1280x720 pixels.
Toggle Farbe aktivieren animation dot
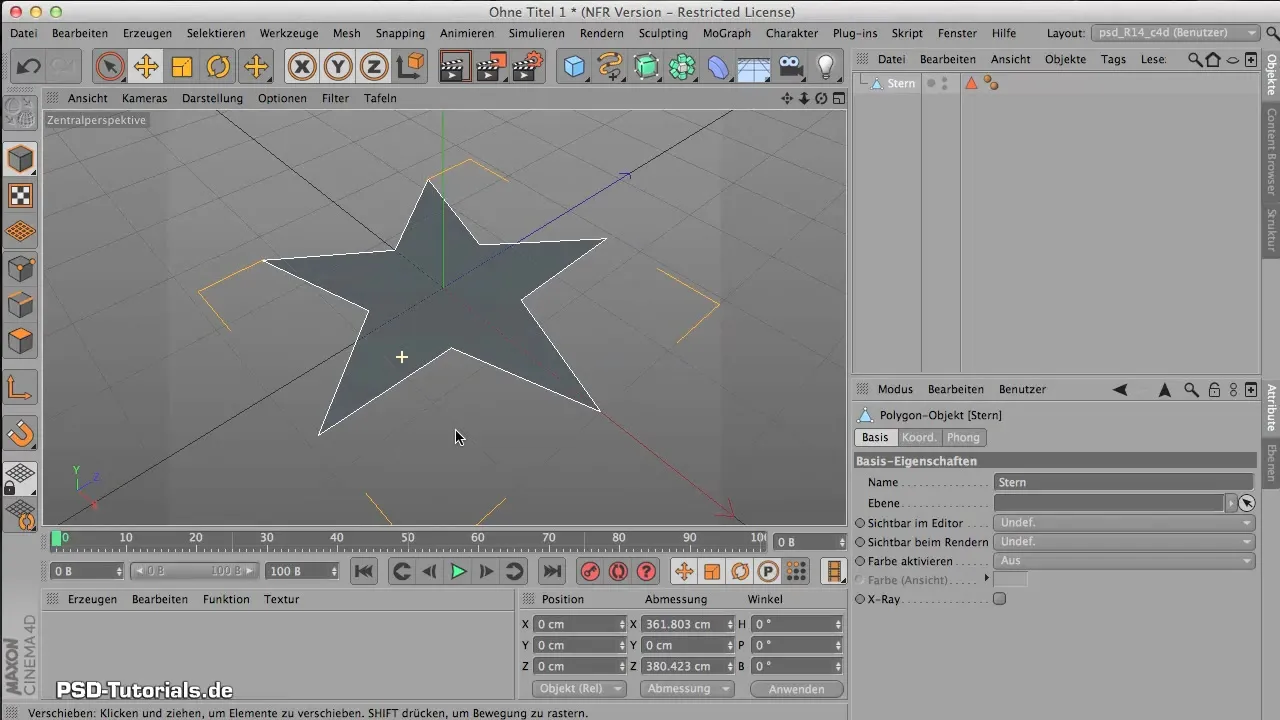coord(860,561)
